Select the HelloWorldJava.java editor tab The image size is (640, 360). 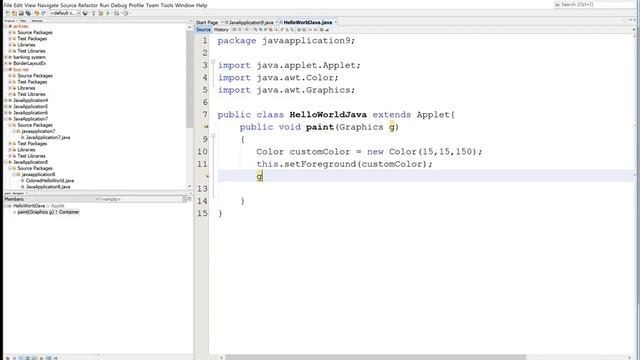[308, 22]
